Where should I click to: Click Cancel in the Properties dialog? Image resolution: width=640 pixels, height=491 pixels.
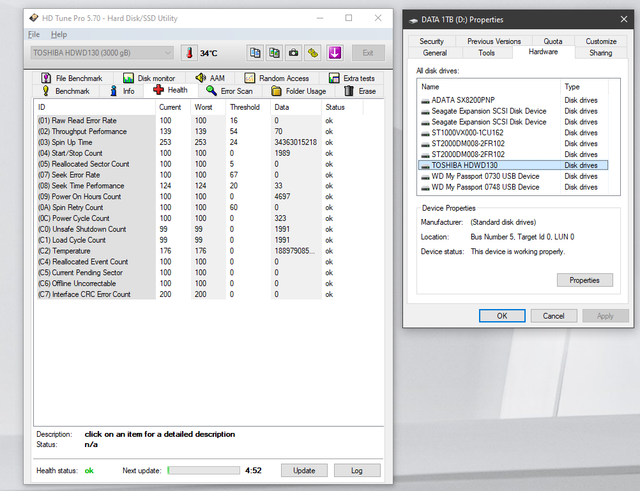click(553, 316)
